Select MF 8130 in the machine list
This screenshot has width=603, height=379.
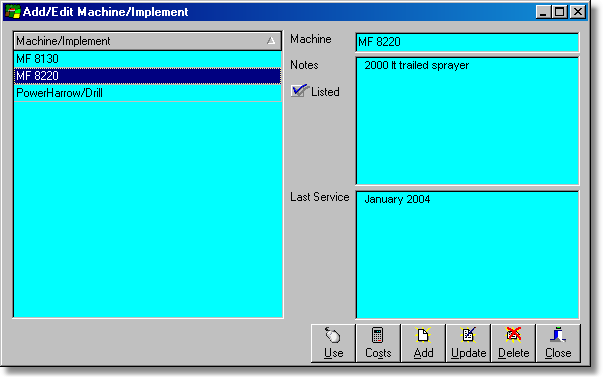(147, 59)
